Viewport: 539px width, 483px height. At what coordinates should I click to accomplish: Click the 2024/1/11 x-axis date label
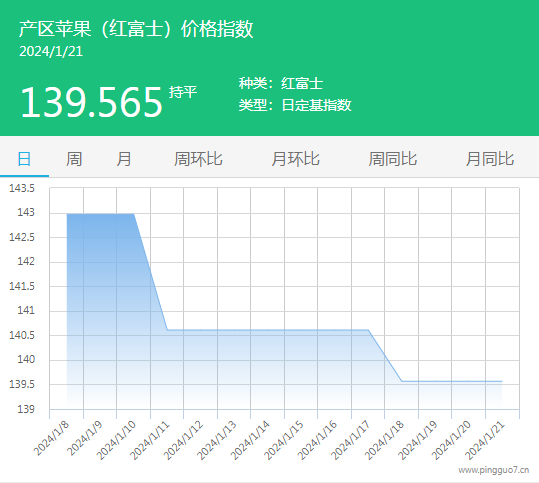[x=150, y=440]
